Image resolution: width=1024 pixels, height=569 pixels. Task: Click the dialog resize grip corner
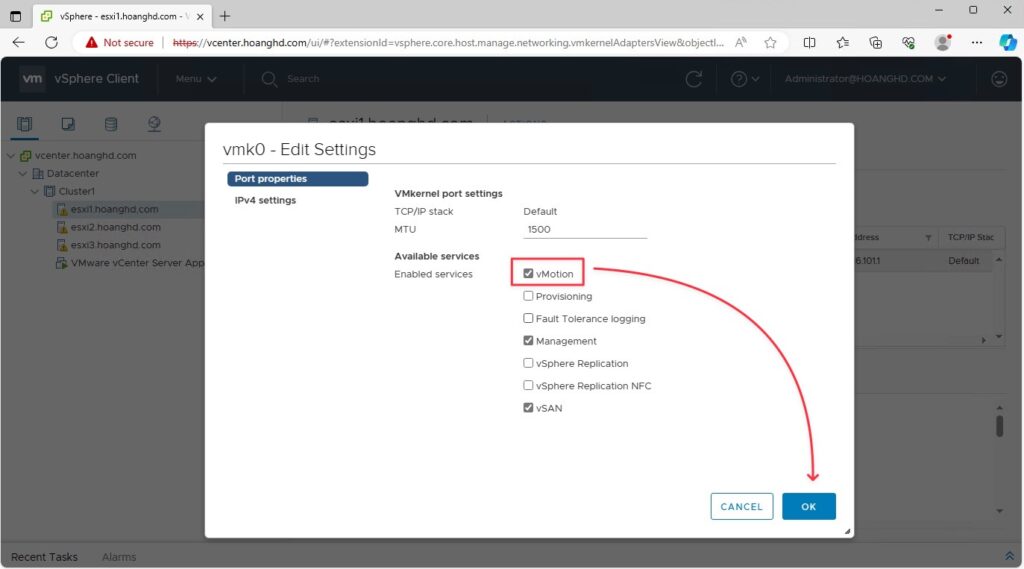847,531
